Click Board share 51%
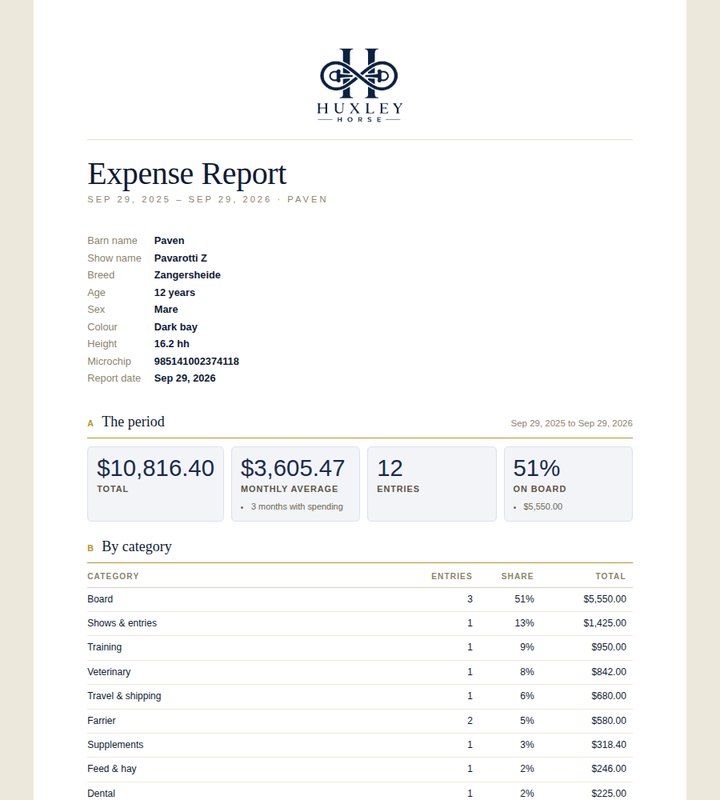 tap(524, 599)
